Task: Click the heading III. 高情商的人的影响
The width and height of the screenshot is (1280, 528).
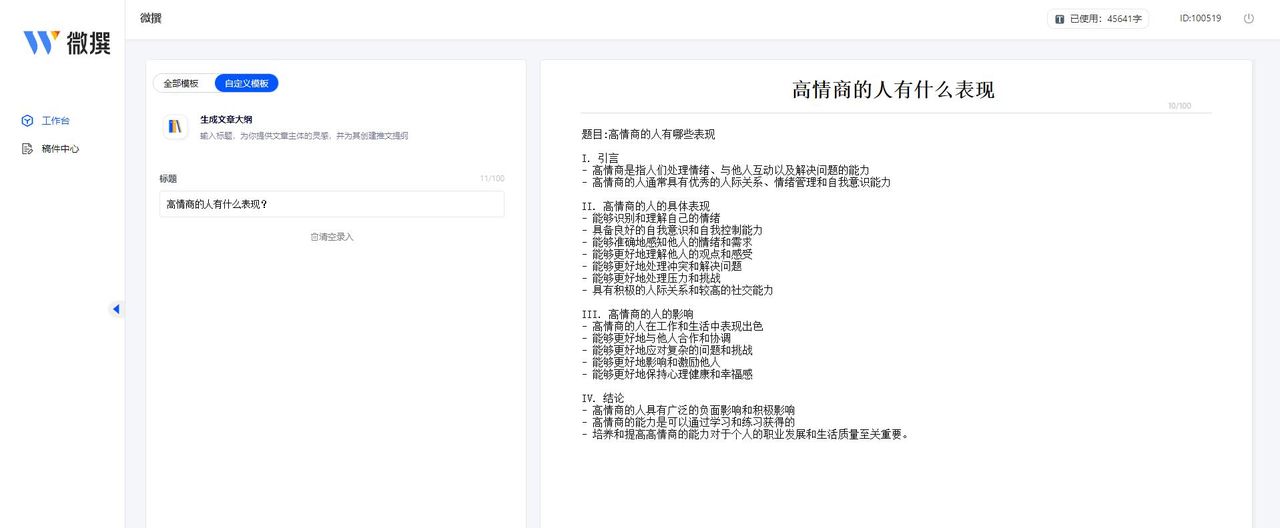Action: tap(637, 314)
